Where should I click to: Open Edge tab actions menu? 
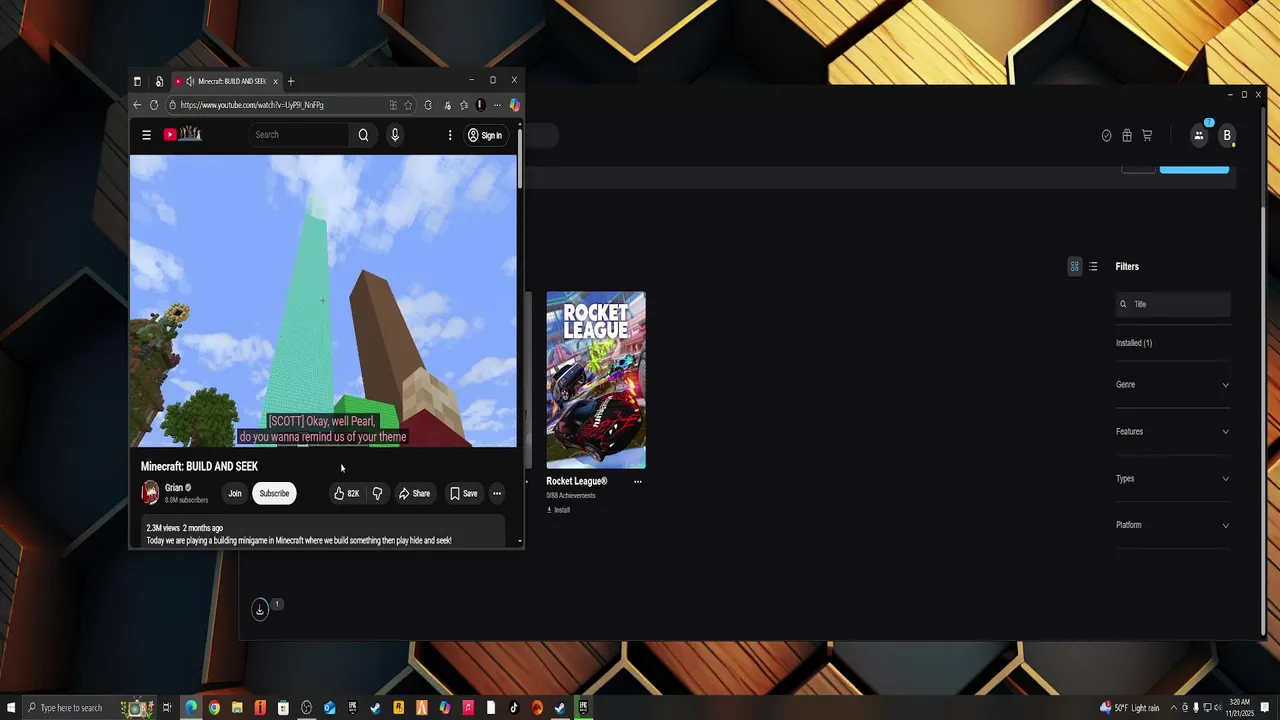pyautogui.click(x=137, y=81)
